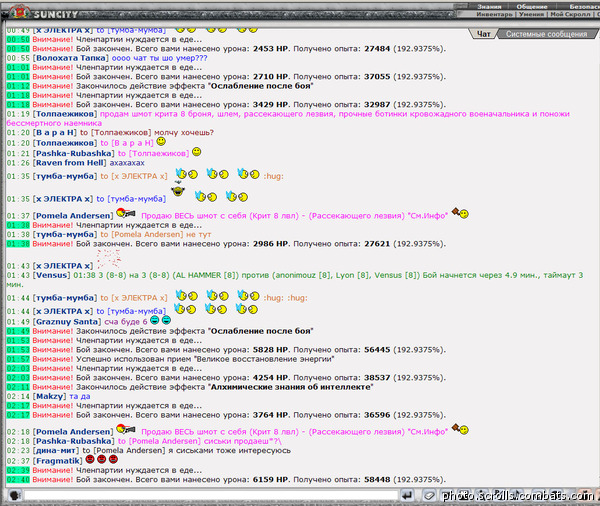The height and width of the screenshot is (506, 600).
Task: Select nickname В а р а Н sending at 01:20
Action: 55,133
